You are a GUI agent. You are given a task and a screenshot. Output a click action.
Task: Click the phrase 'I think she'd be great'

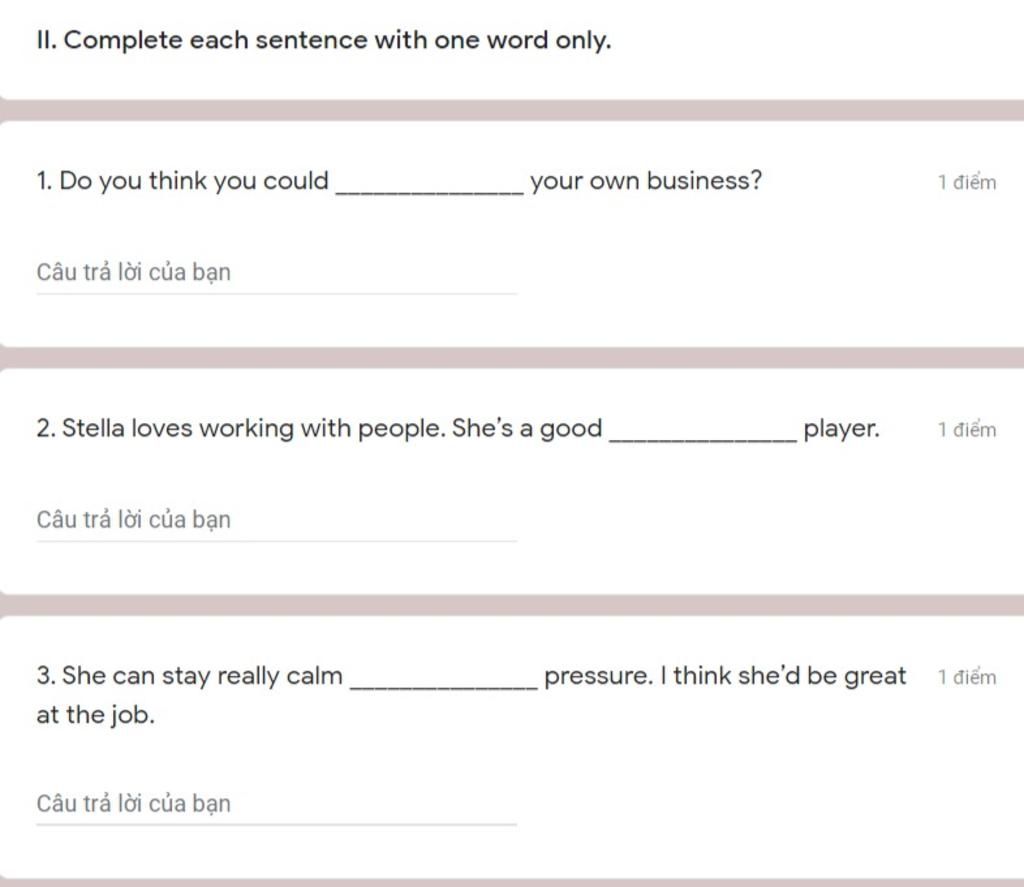point(783,676)
